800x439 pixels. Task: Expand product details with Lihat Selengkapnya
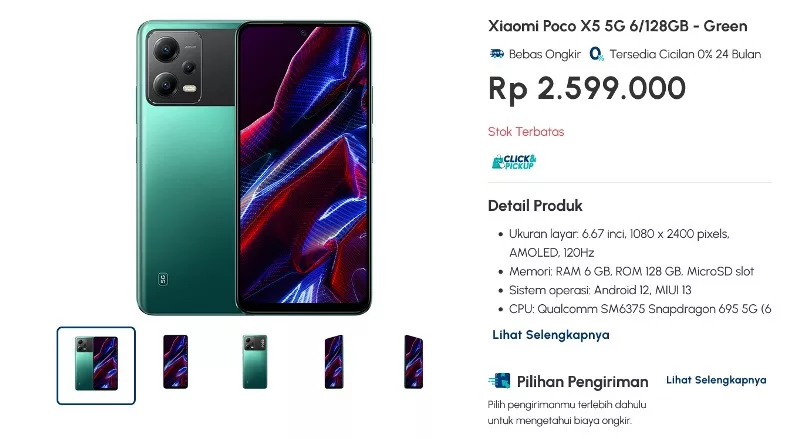pos(551,335)
